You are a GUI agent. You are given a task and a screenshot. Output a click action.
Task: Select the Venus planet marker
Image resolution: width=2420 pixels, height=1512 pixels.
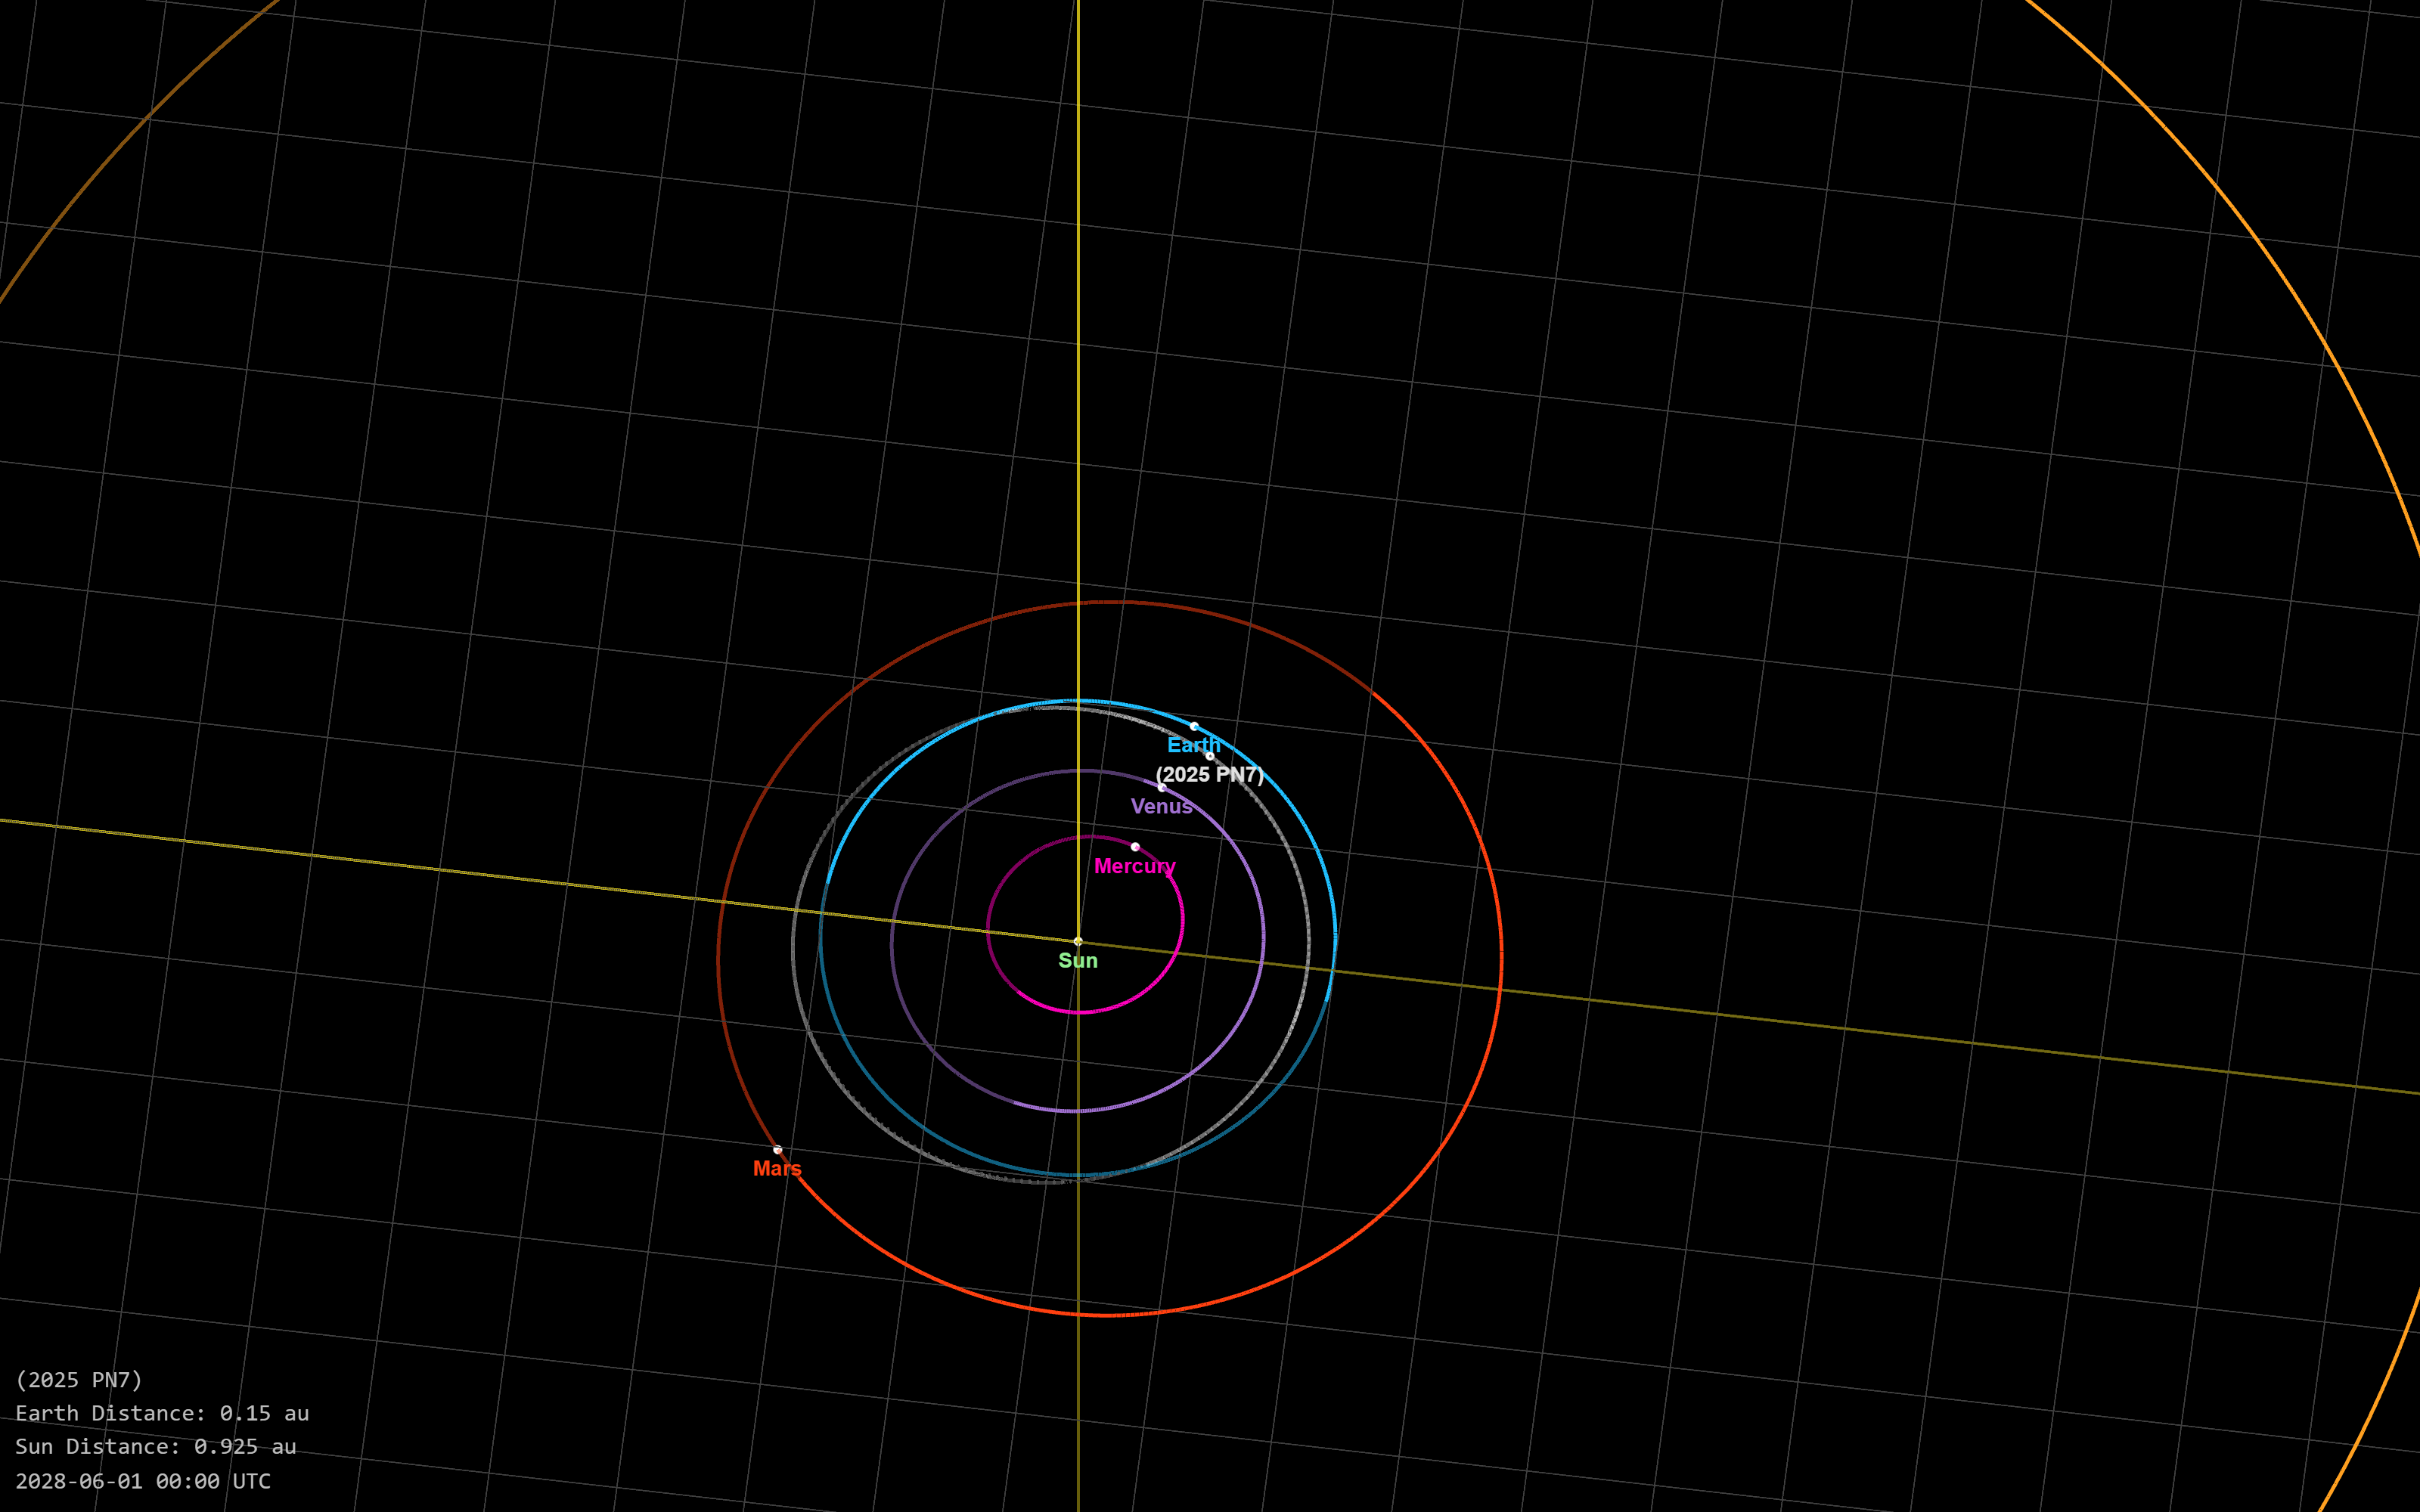[1162, 789]
